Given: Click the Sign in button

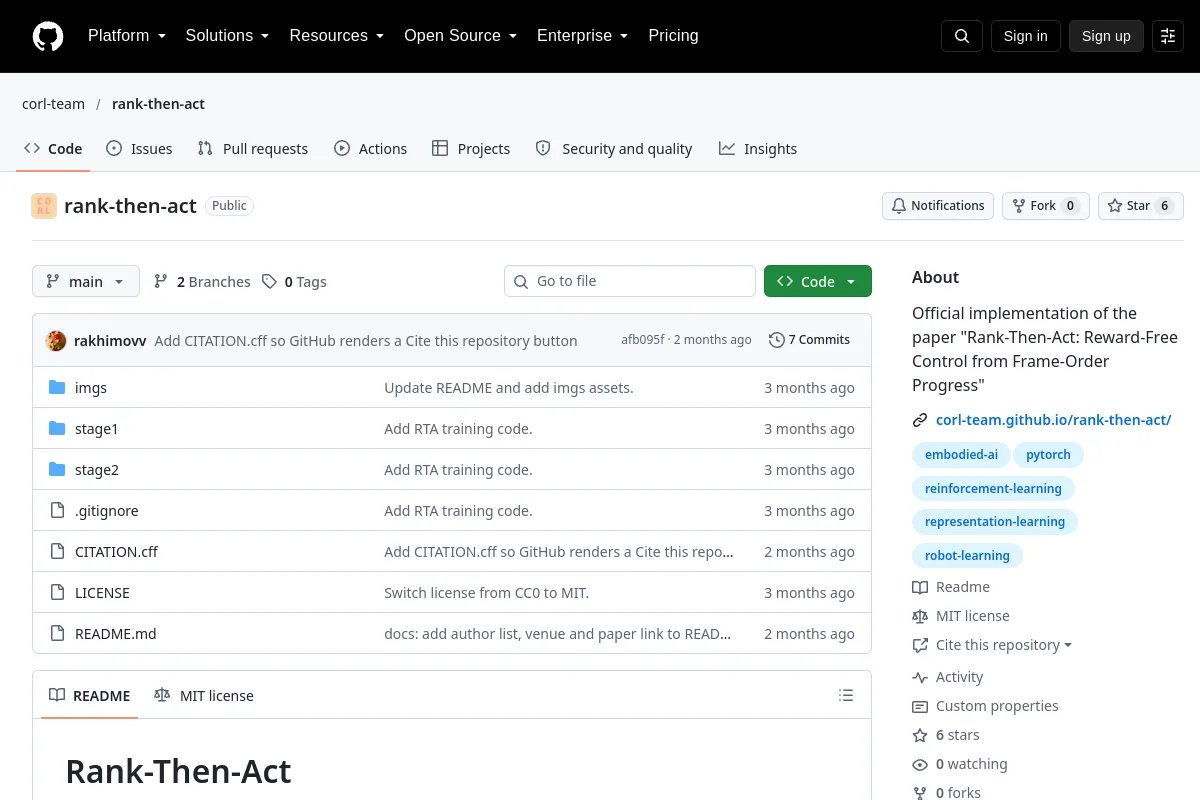Looking at the screenshot, I should [1026, 36].
